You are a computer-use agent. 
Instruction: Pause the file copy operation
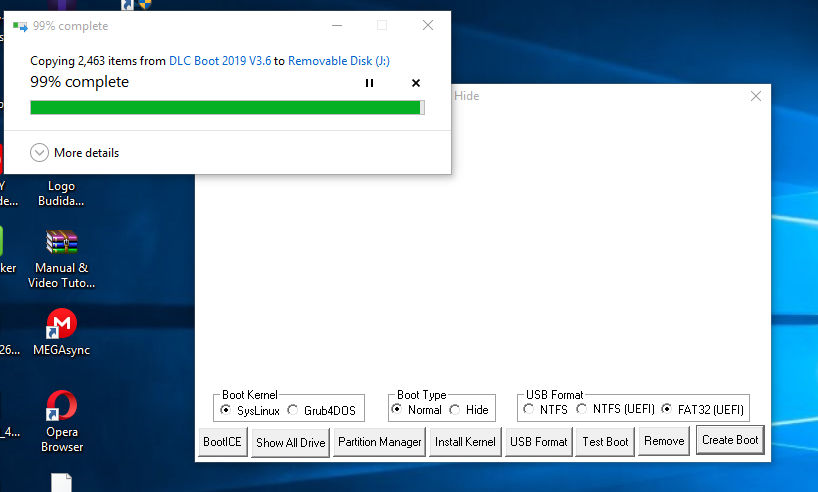coord(369,83)
